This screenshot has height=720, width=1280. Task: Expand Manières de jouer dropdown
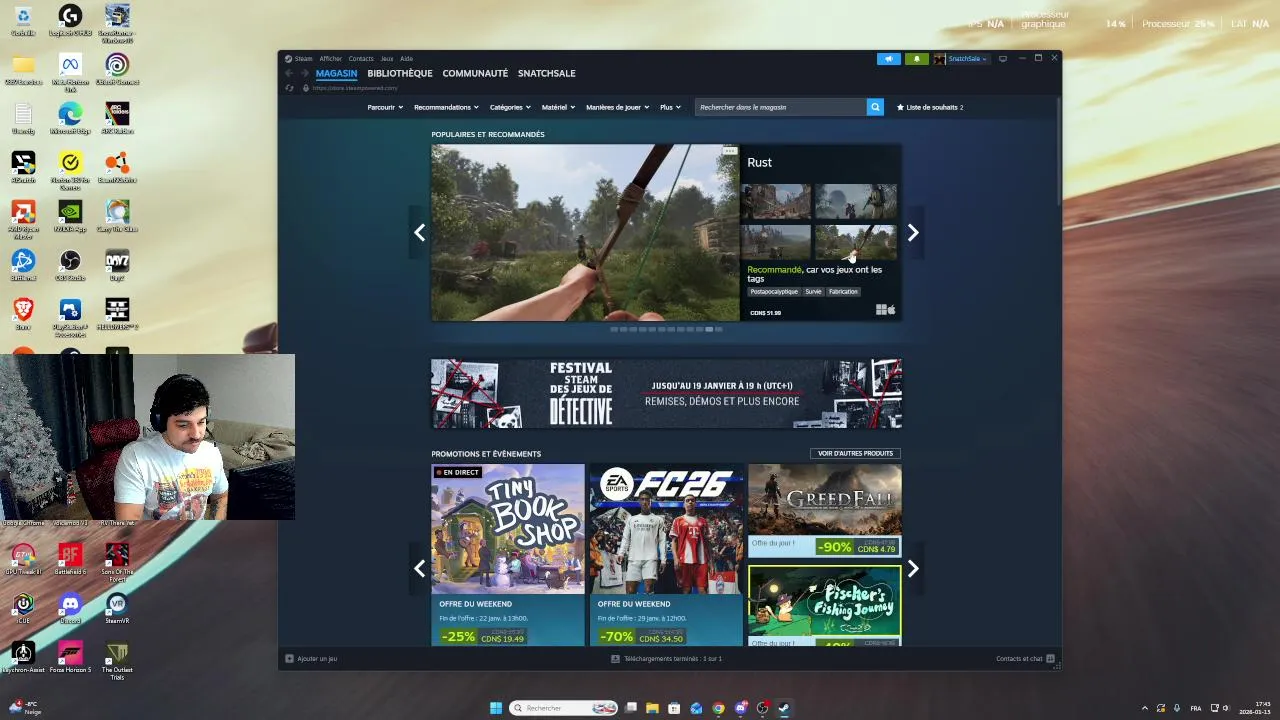tap(617, 107)
